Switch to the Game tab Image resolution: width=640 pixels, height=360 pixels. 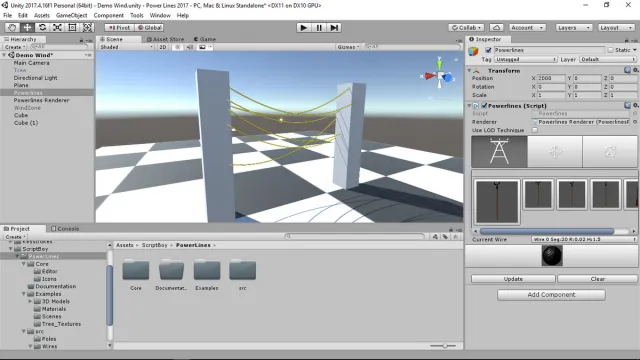tap(205, 39)
